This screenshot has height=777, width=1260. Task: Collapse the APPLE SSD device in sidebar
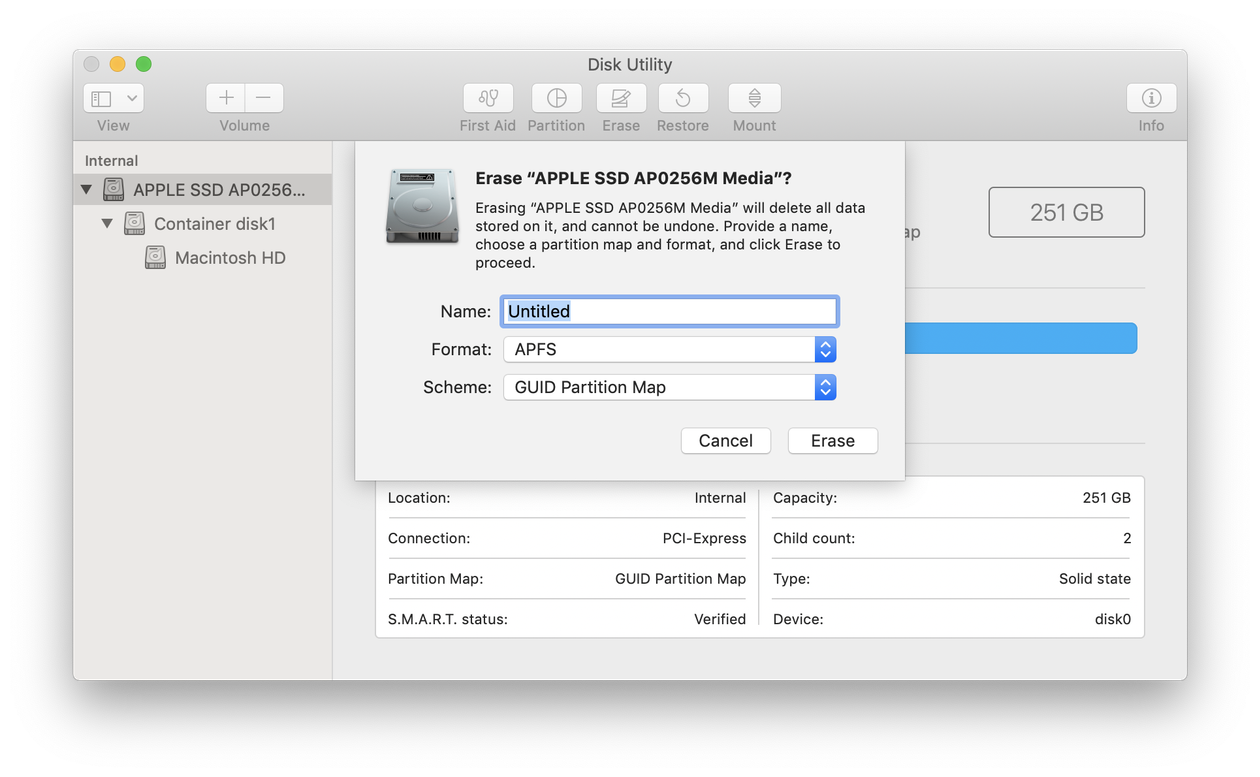pyautogui.click(x=86, y=188)
